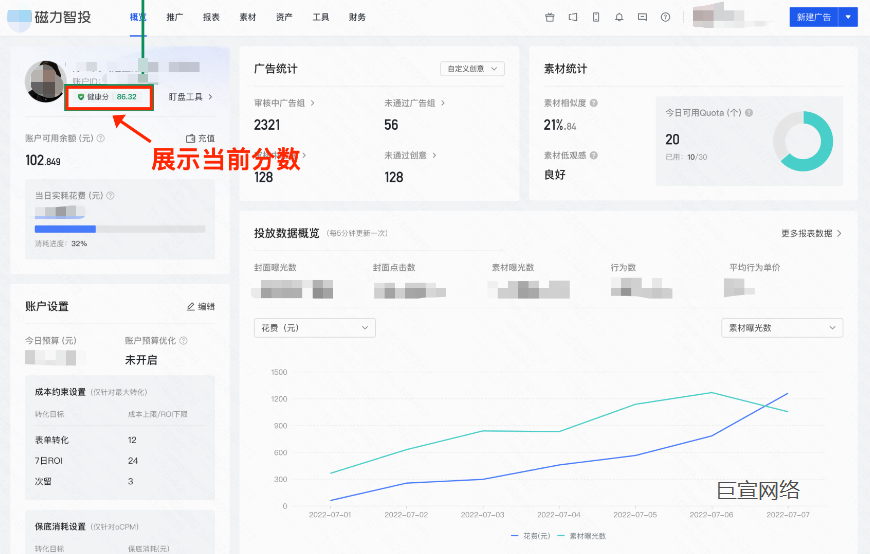Click the 行为数 metric label
This screenshot has height=554, width=870.
[623, 268]
